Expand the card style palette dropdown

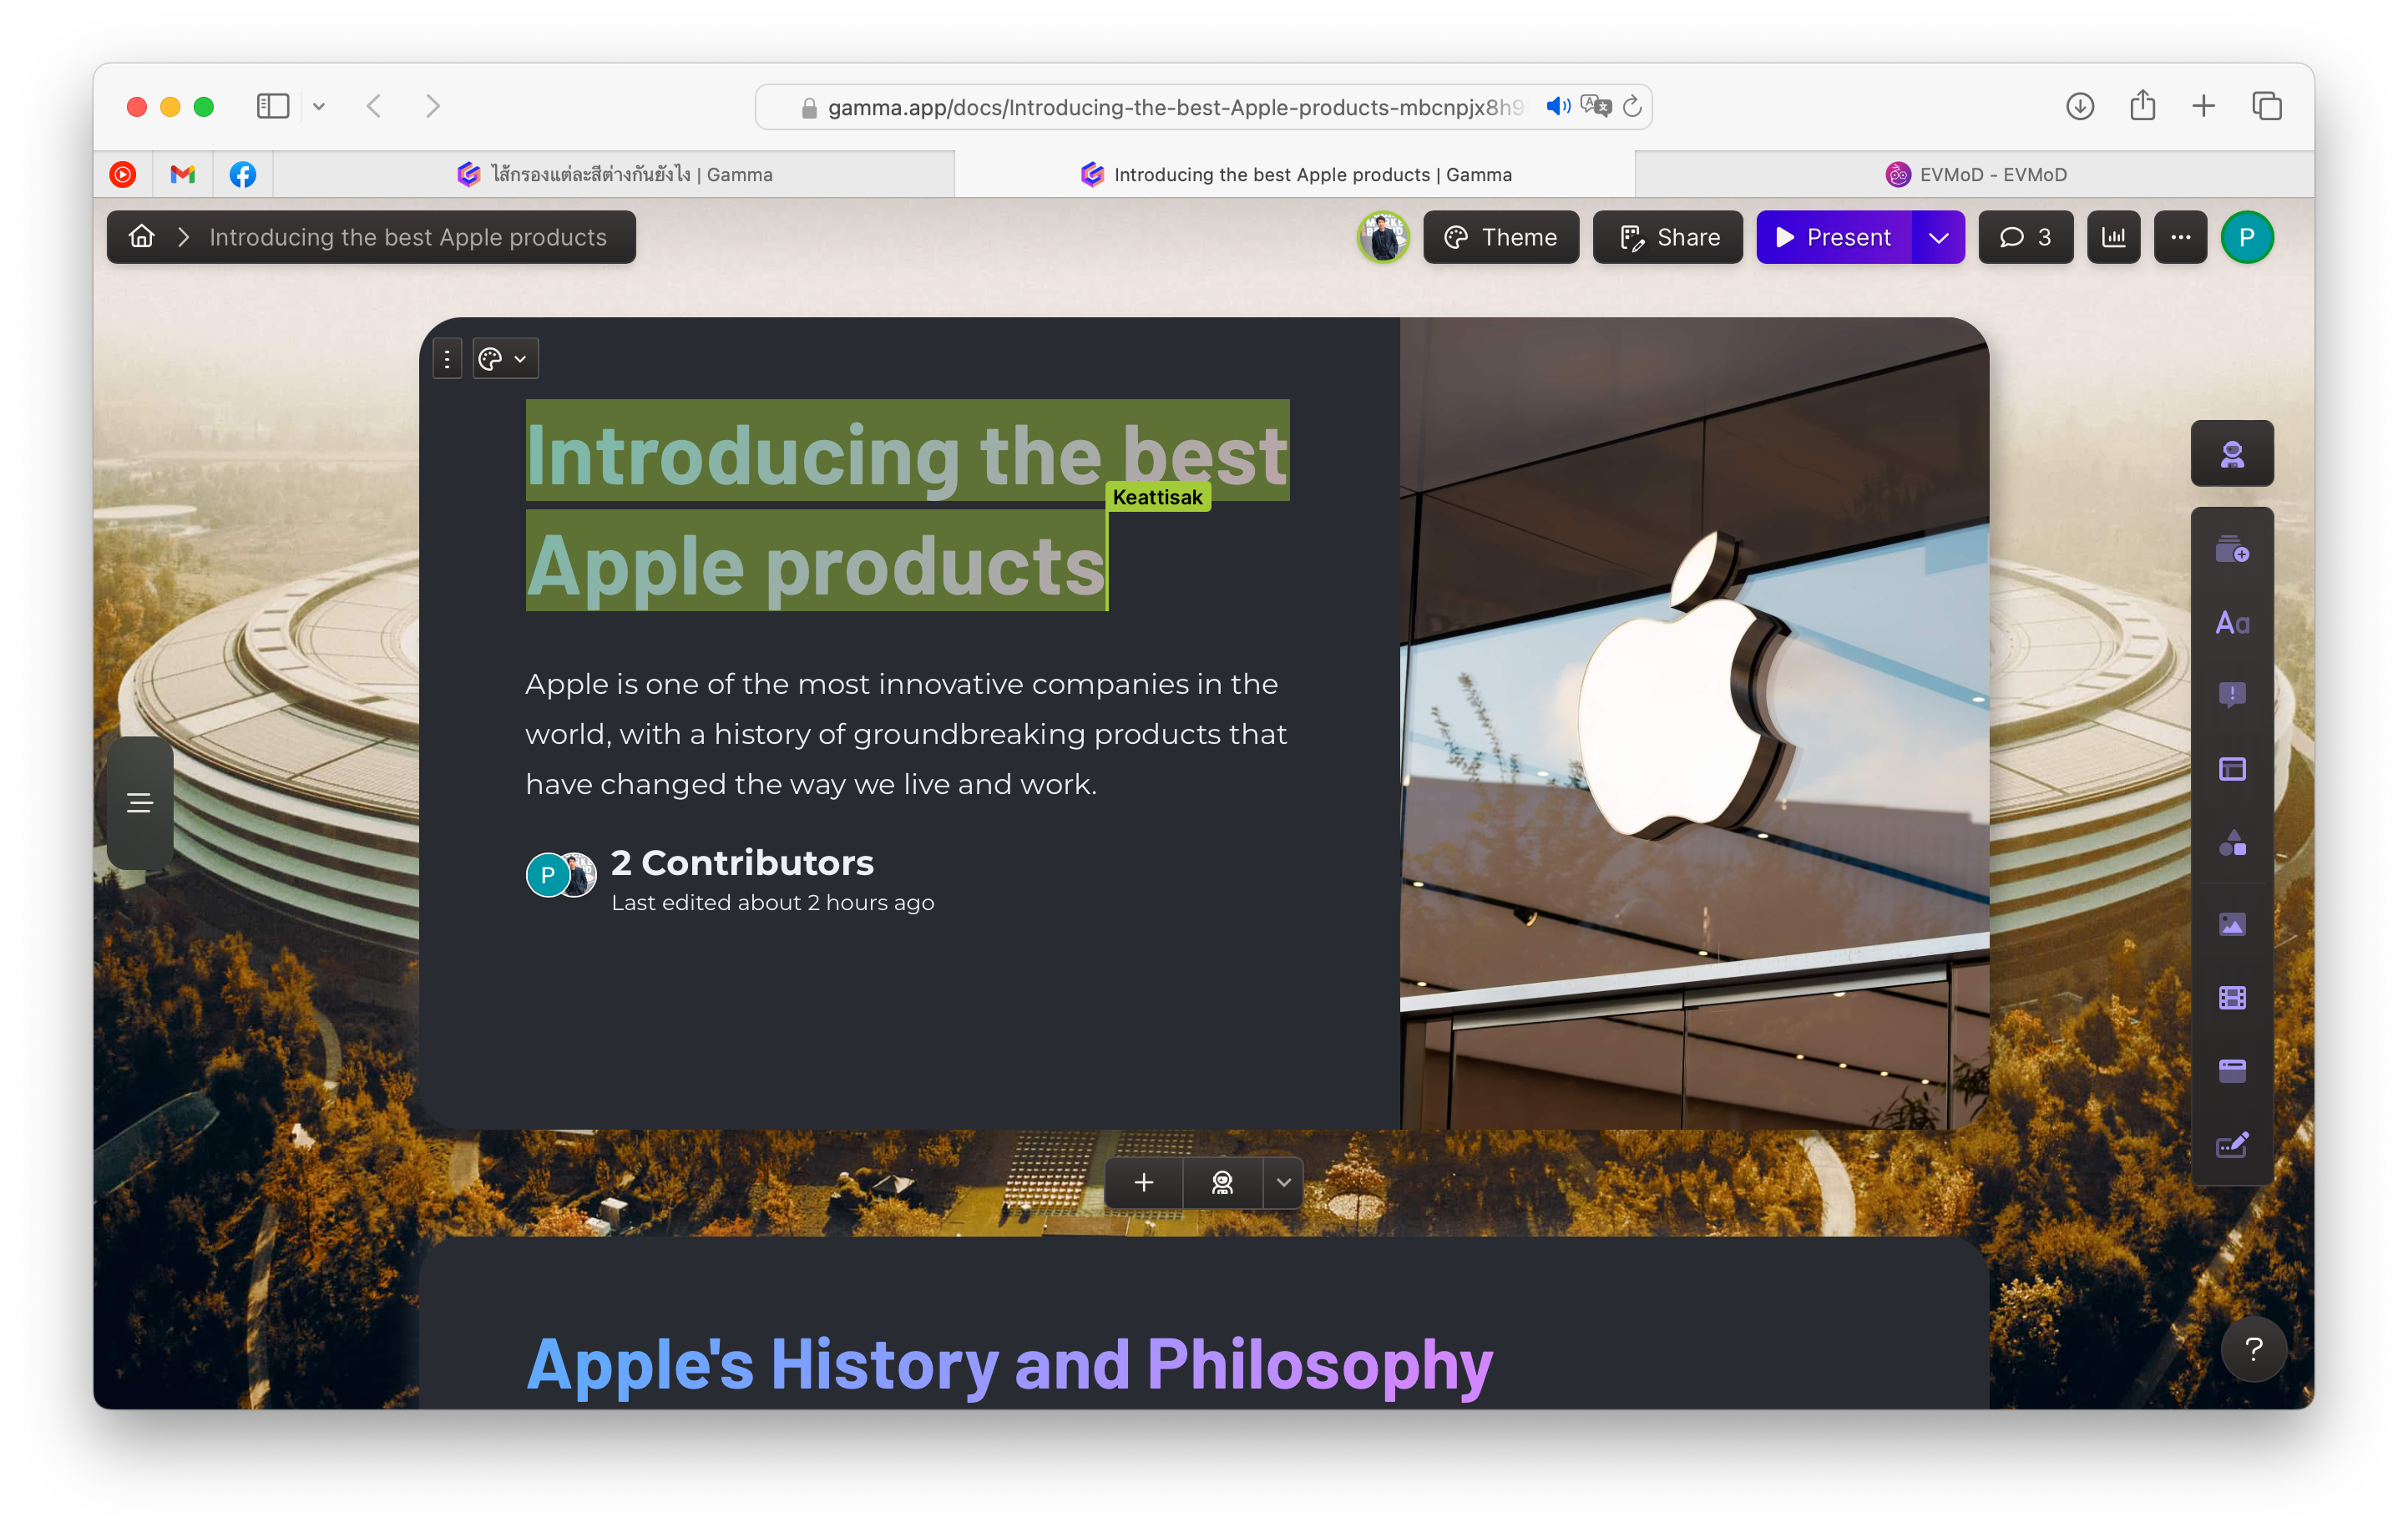click(x=505, y=359)
